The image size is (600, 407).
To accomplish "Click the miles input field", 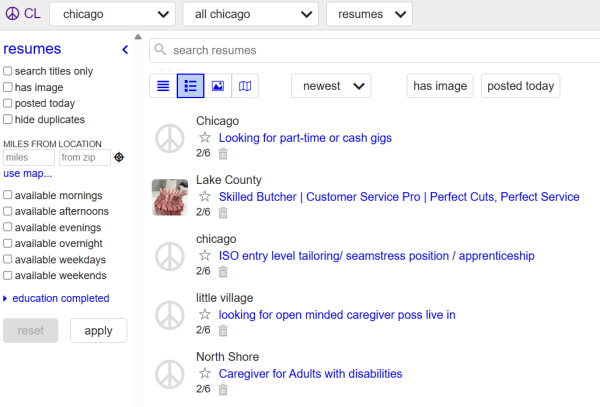I will pos(29,157).
